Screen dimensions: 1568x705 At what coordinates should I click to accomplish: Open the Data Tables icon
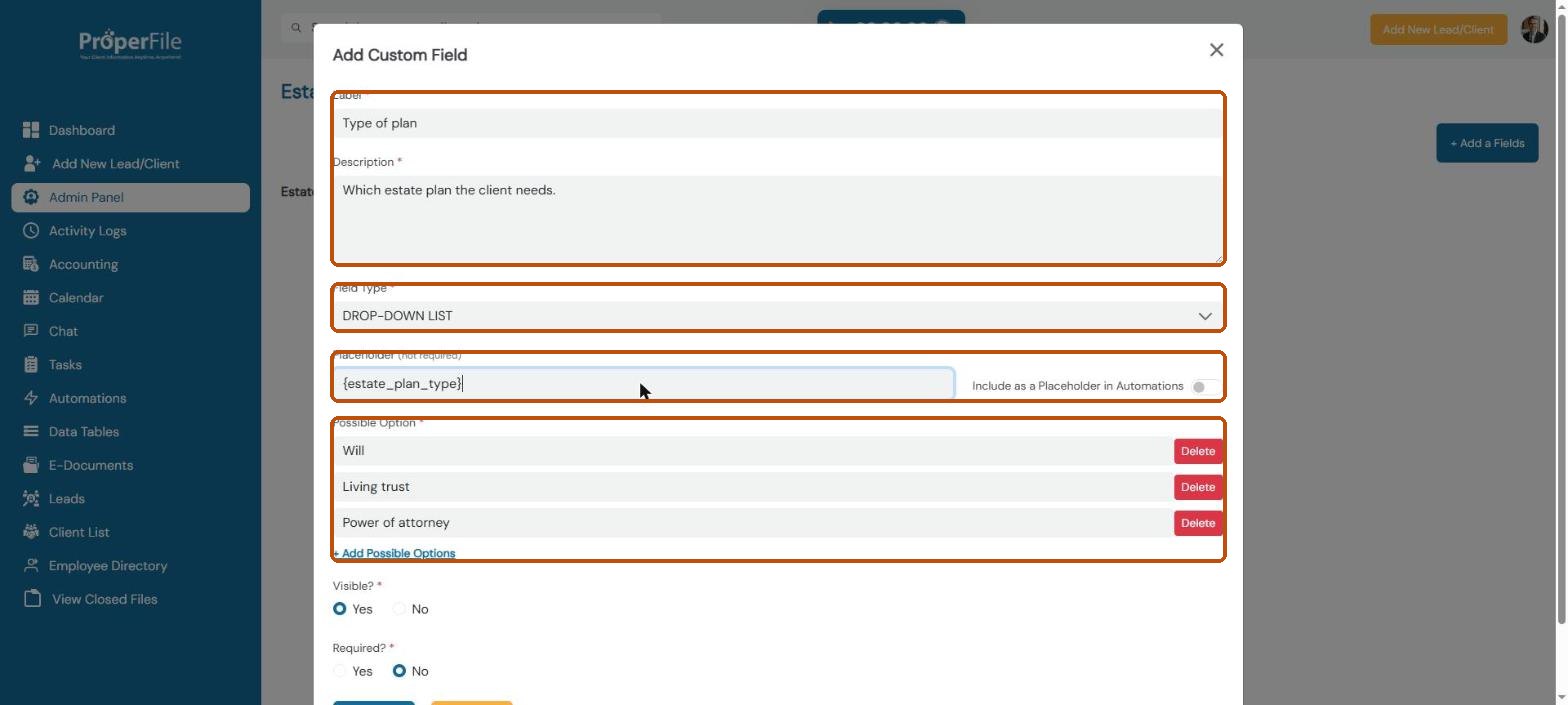pos(30,432)
